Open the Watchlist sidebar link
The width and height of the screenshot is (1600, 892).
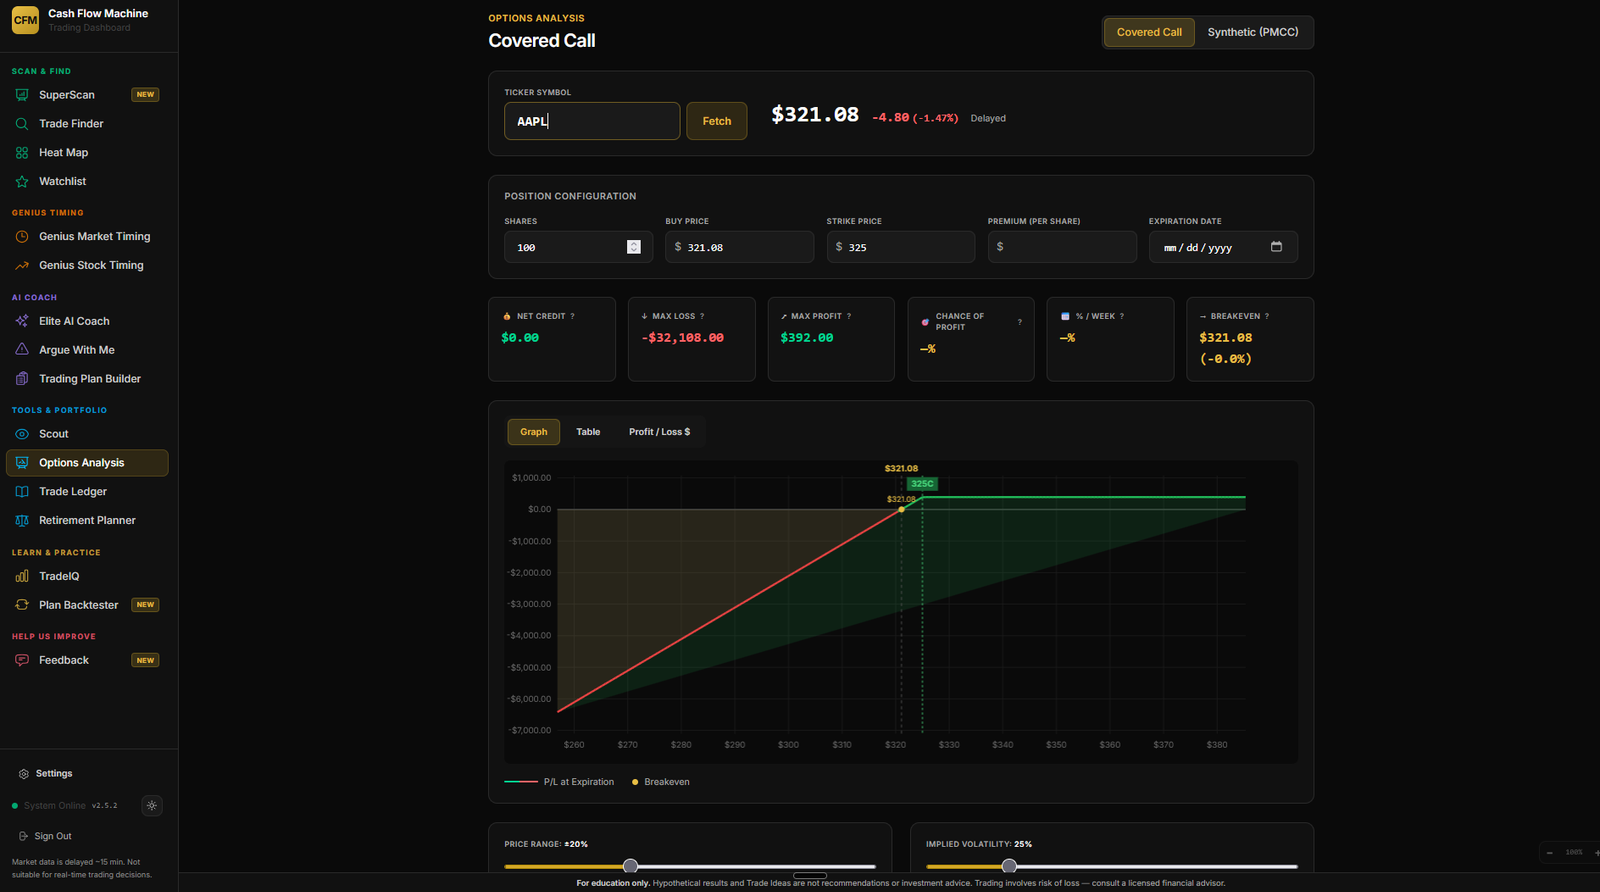click(x=87, y=182)
